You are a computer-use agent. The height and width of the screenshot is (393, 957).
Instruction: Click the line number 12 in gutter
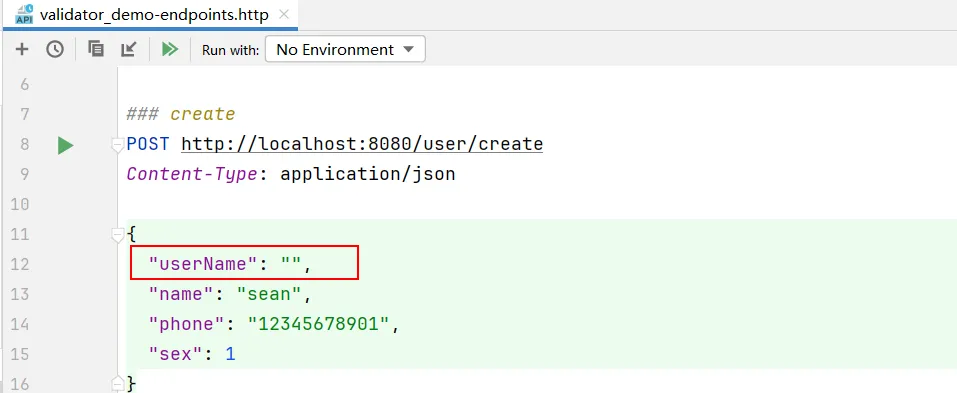(20, 264)
